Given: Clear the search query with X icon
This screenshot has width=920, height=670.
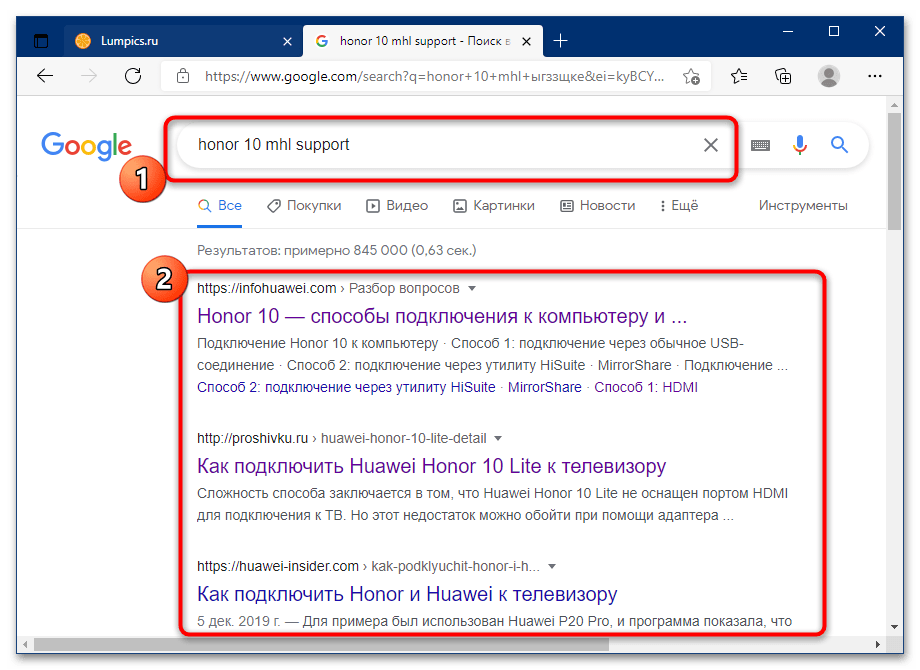Looking at the screenshot, I should pyautogui.click(x=711, y=145).
